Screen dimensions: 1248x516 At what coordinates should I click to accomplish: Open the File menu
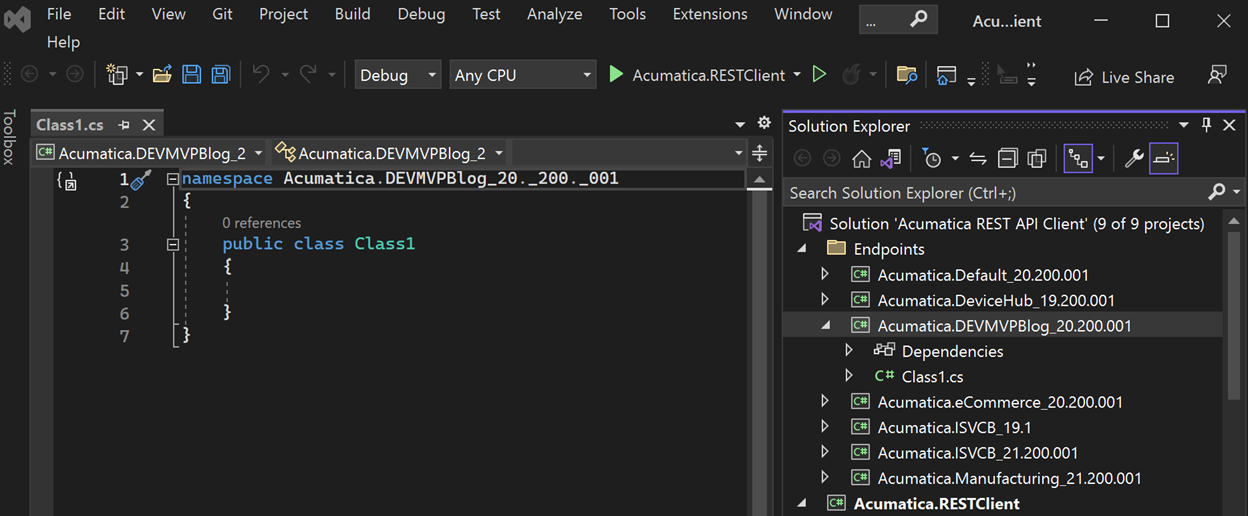click(x=59, y=14)
